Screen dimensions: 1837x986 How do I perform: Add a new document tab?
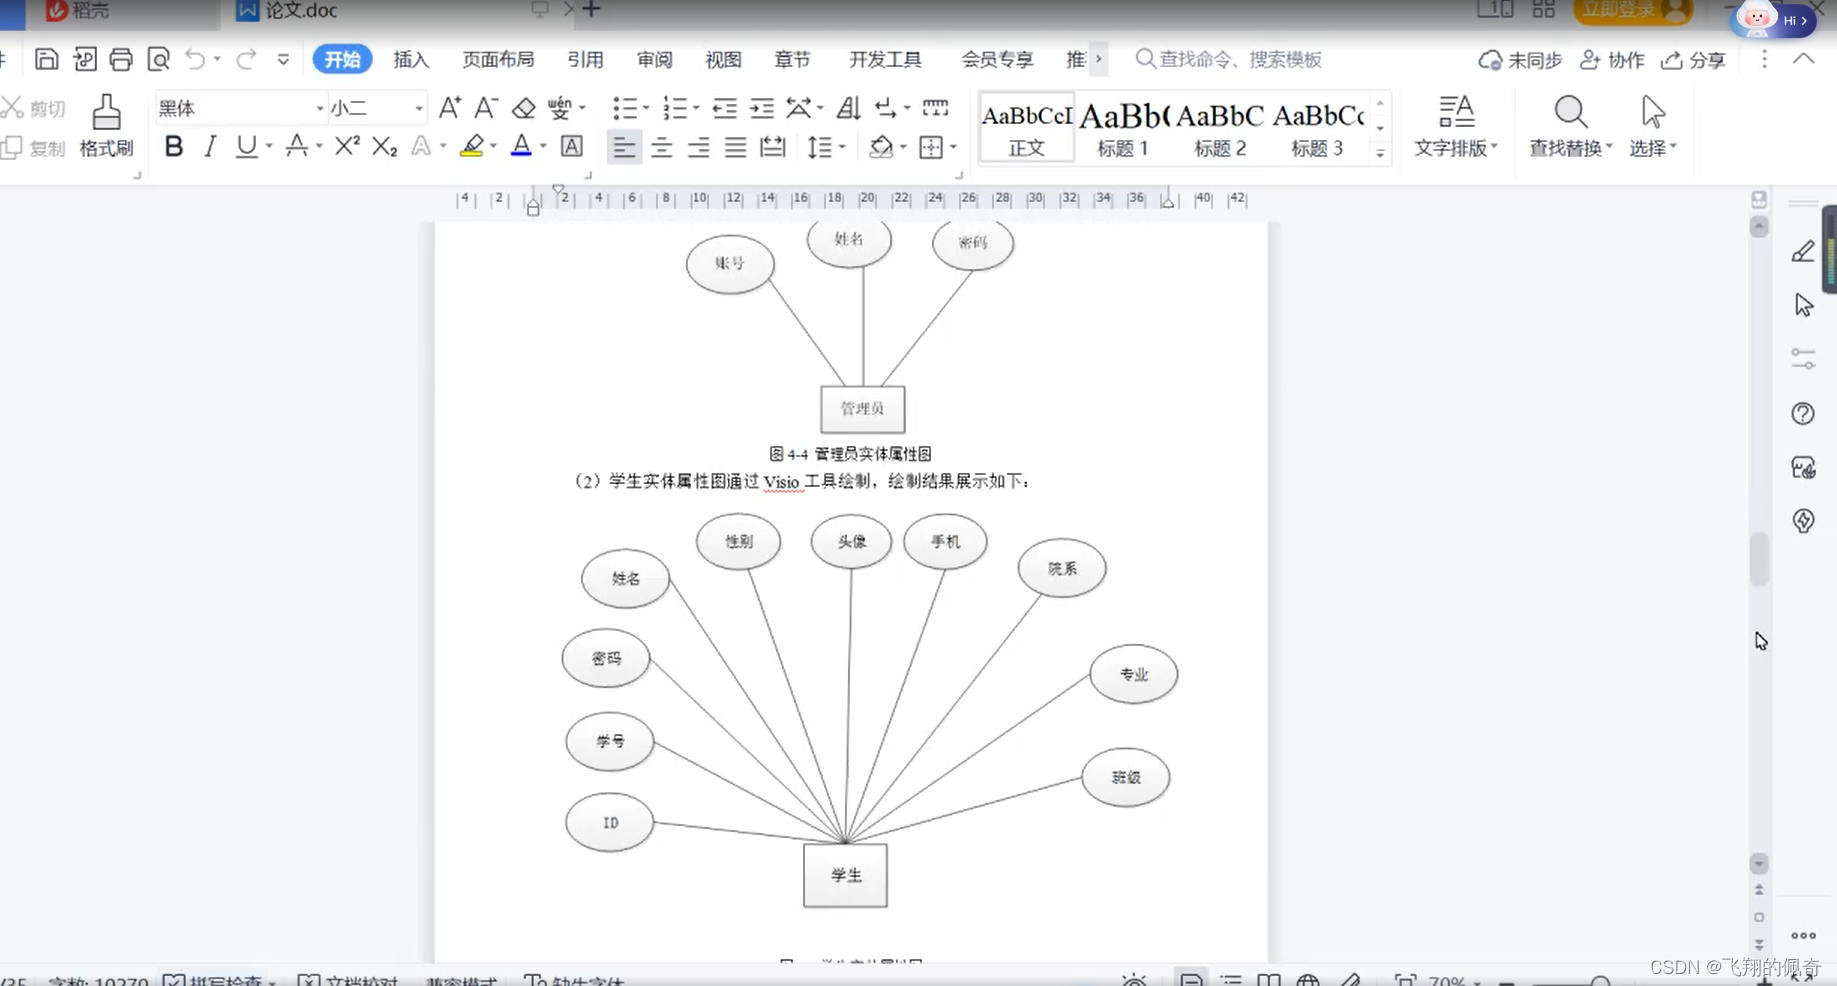[591, 10]
